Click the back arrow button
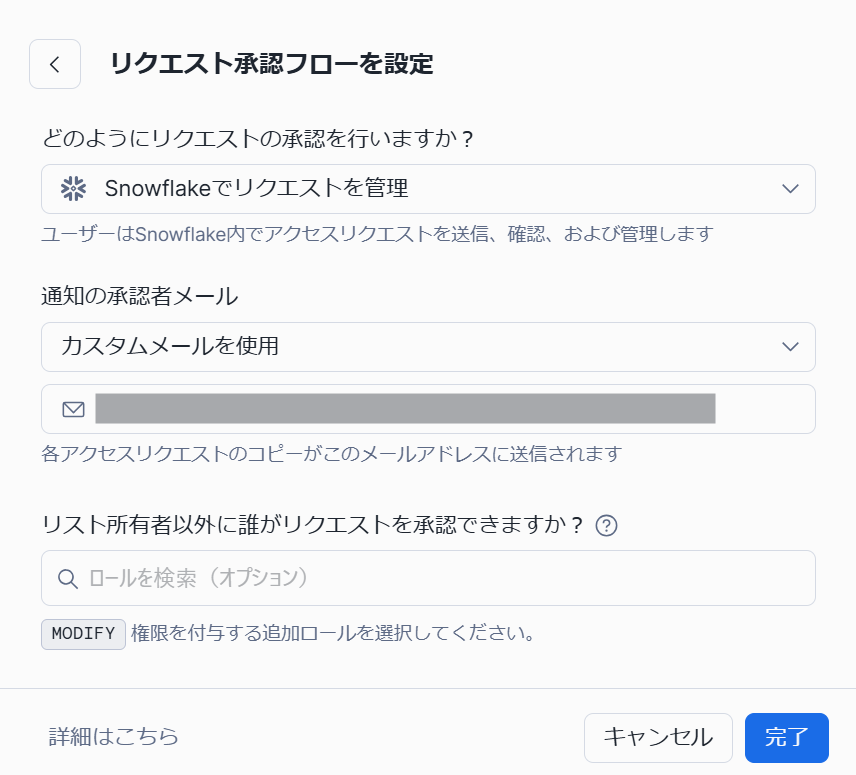Screen dimensions: 856x775 (55, 64)
